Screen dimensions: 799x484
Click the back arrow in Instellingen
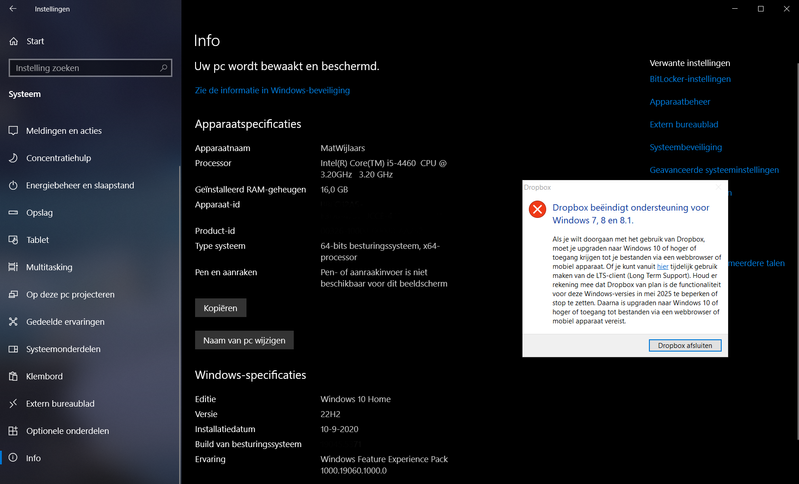pos(13,9)
